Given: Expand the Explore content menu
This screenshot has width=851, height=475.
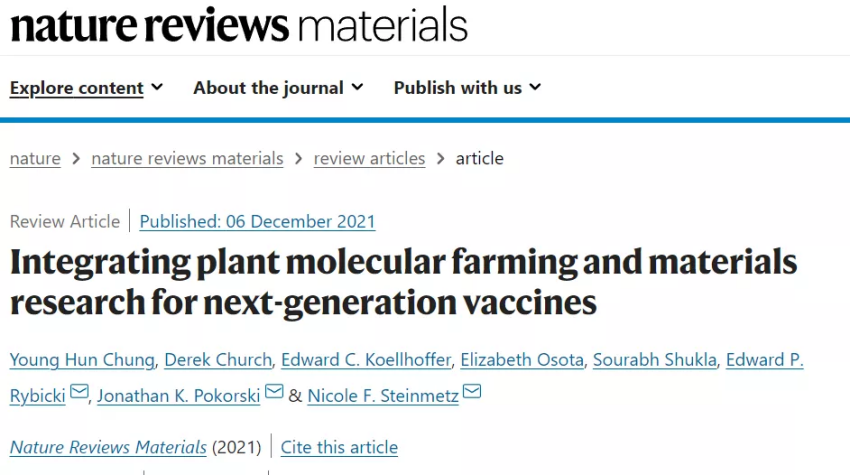Looking at the screenshot, I should [x=86, y=87].
